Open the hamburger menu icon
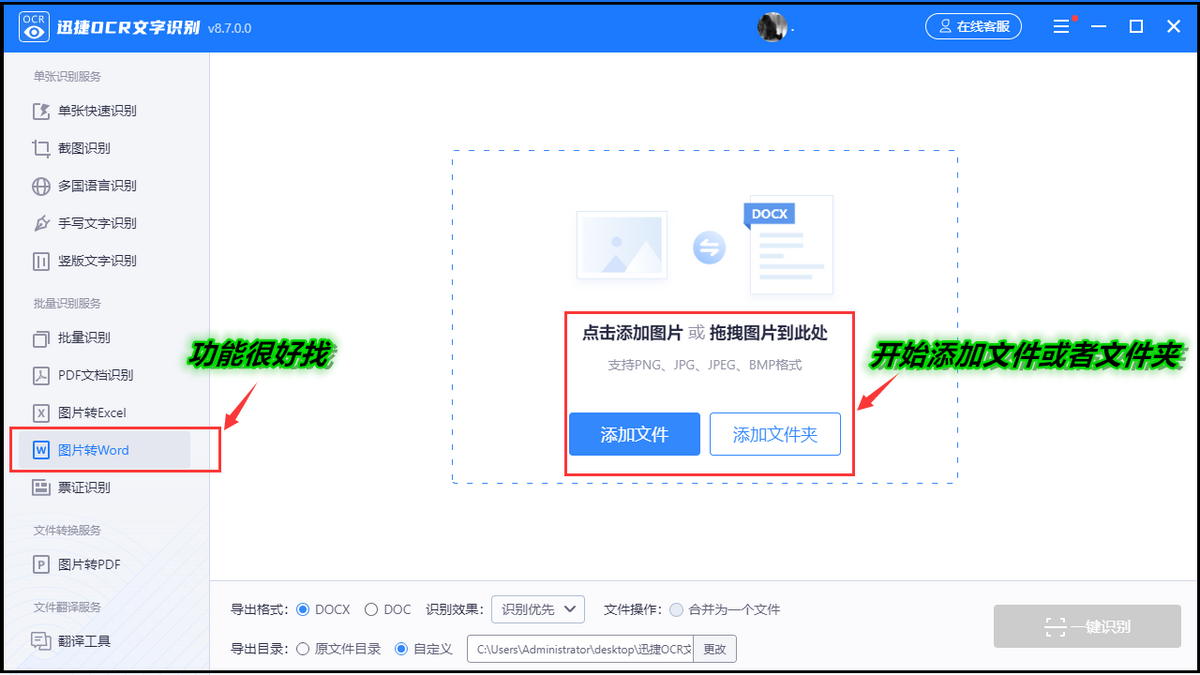 tap(1062, 27)
